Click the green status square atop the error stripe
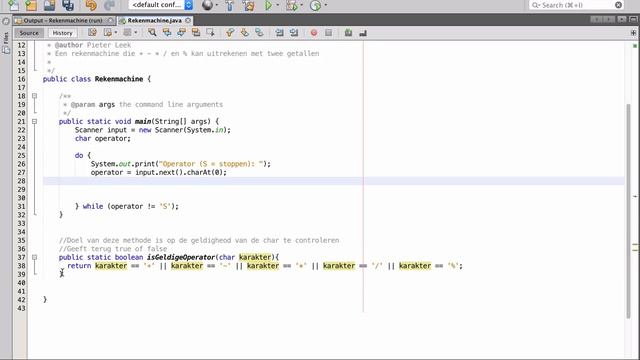The height and width of the screenshot is (360, 640). (x=635, y=45)
